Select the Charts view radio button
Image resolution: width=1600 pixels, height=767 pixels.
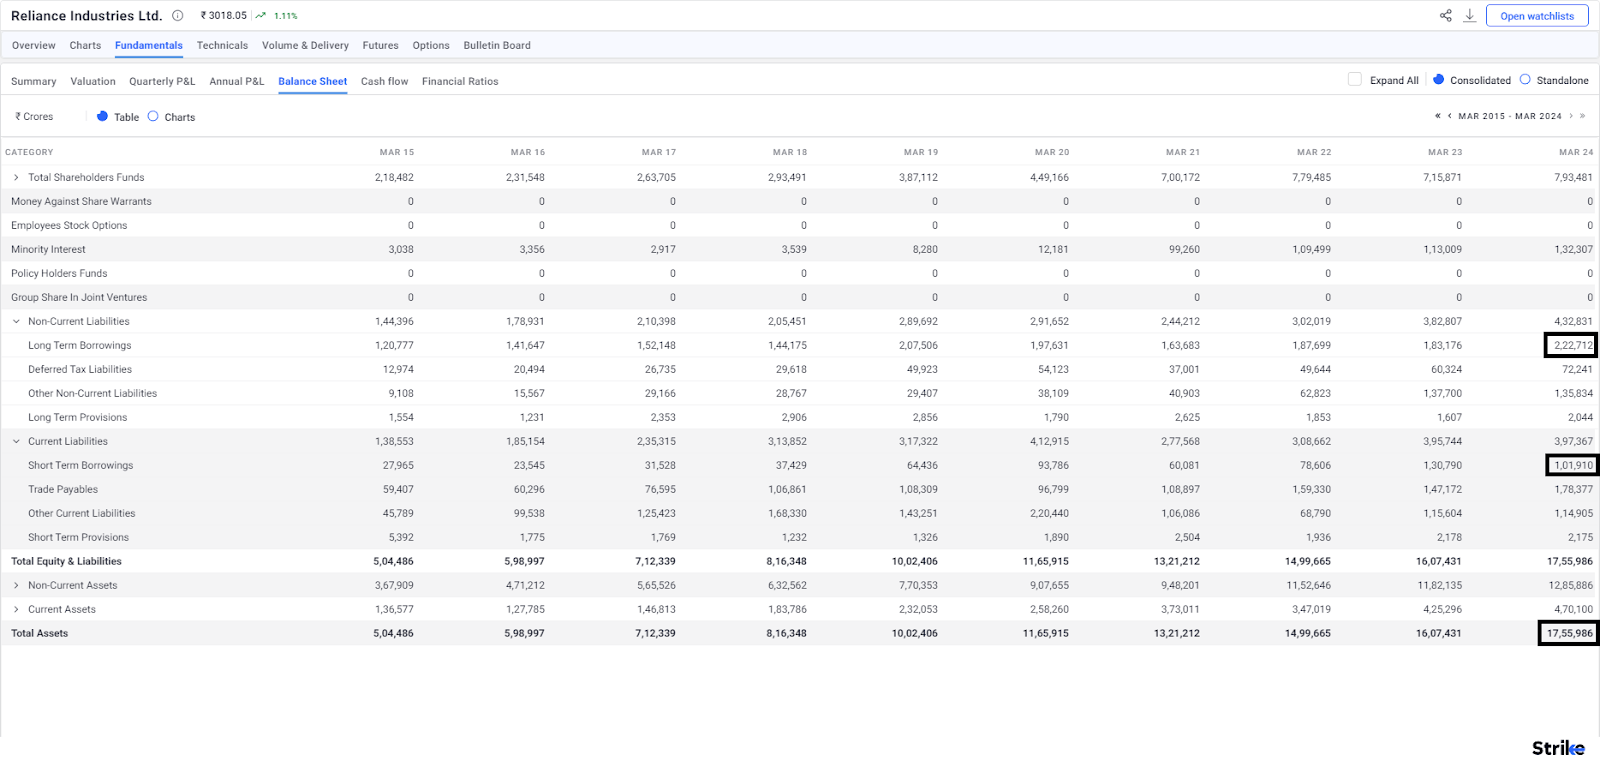coord(153,116)
